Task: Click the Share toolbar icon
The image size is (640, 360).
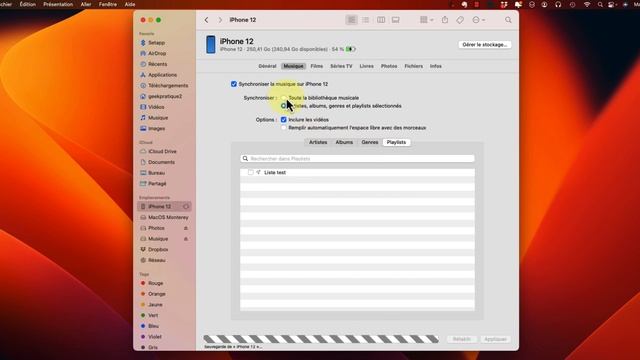Action: point(445,20)
